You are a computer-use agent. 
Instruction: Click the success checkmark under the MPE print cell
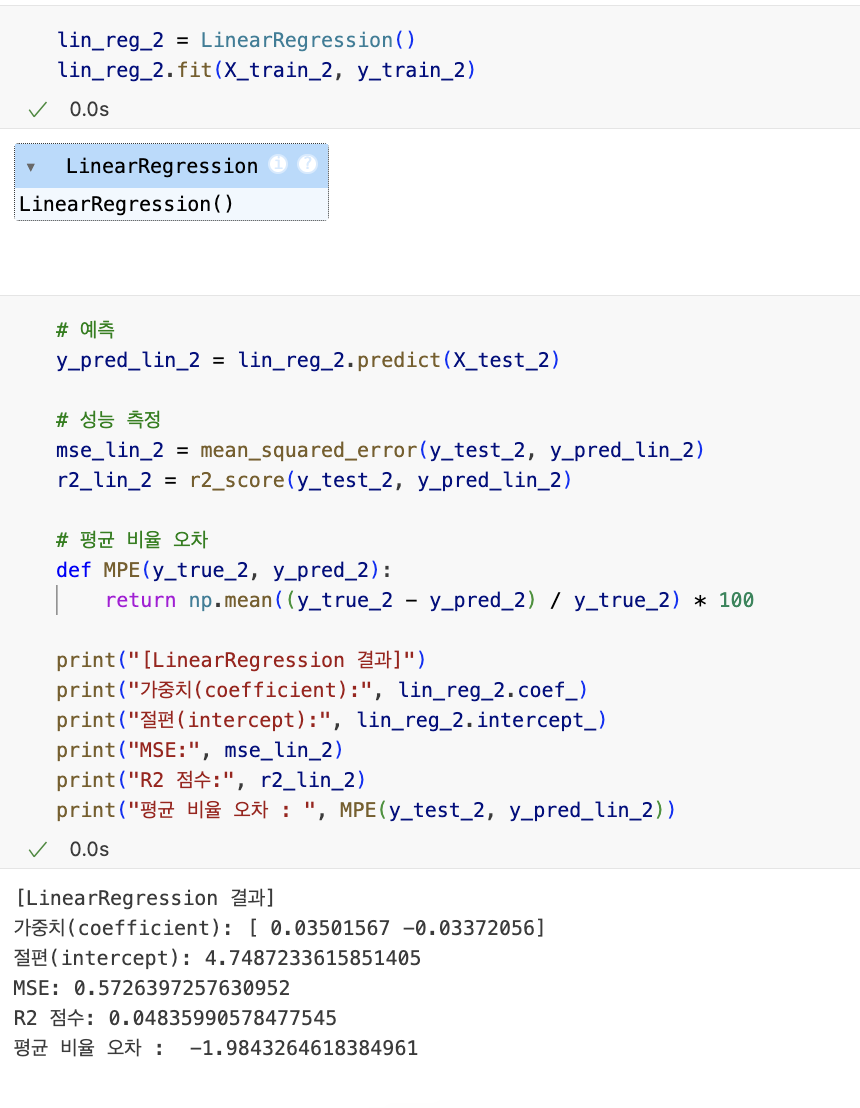point(37,849)
